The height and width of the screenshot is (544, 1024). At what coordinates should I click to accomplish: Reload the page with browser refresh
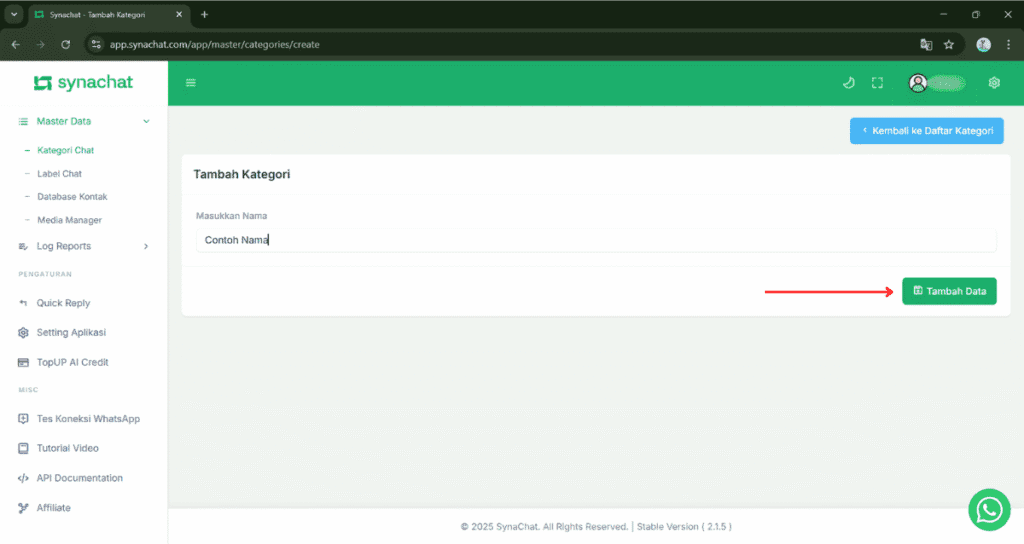pos(65,44)
